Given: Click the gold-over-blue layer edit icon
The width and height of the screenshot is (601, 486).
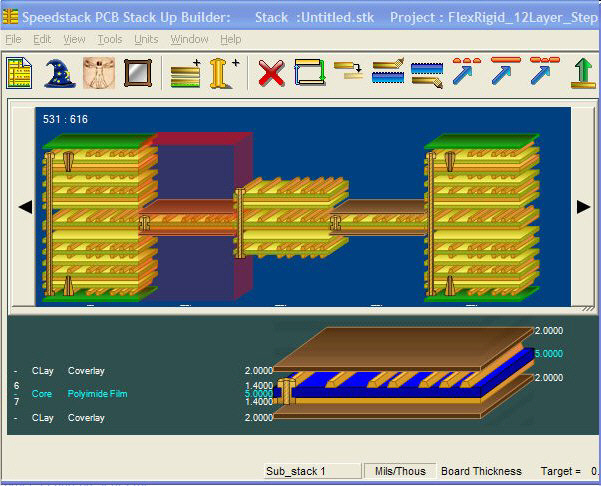Looking at the screenshot, I should pyautogui.click(x=388, y=71).
